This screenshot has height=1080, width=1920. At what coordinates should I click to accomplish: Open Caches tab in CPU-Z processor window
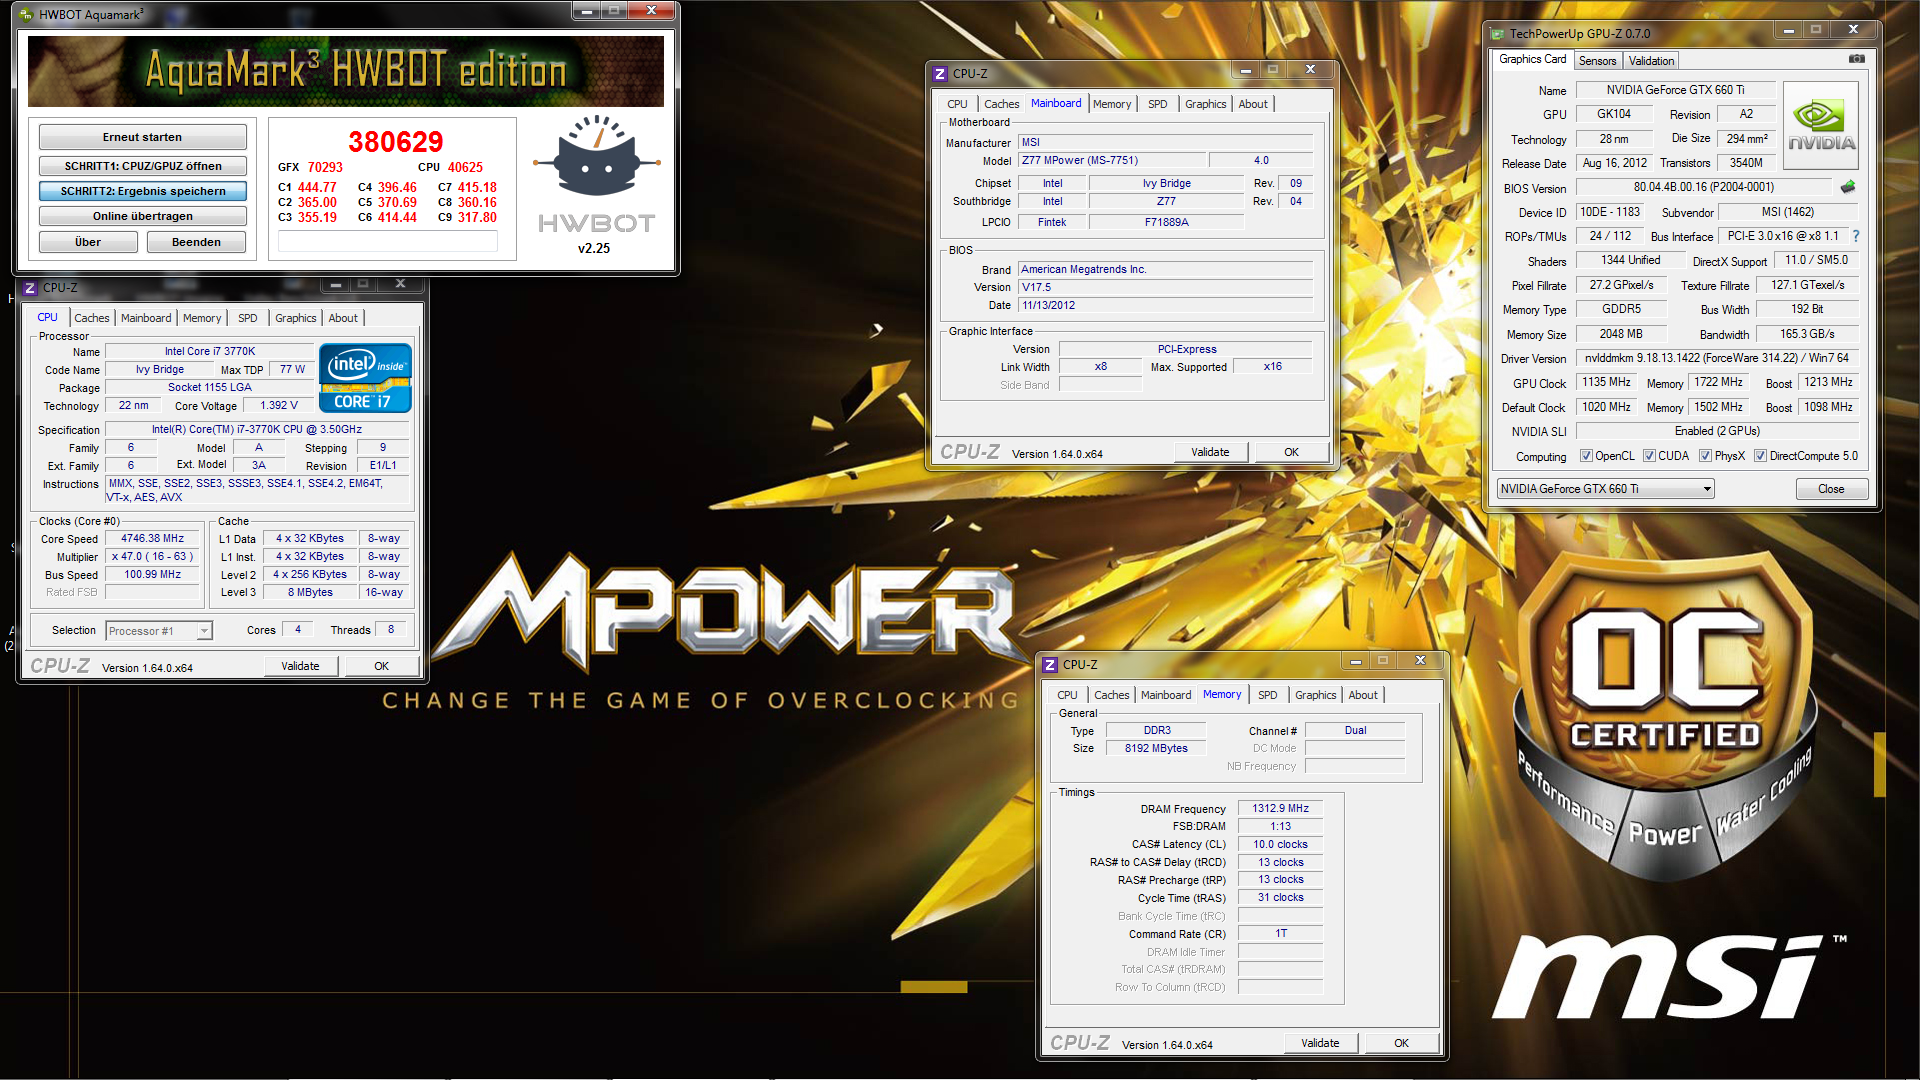tap(92, 318)
